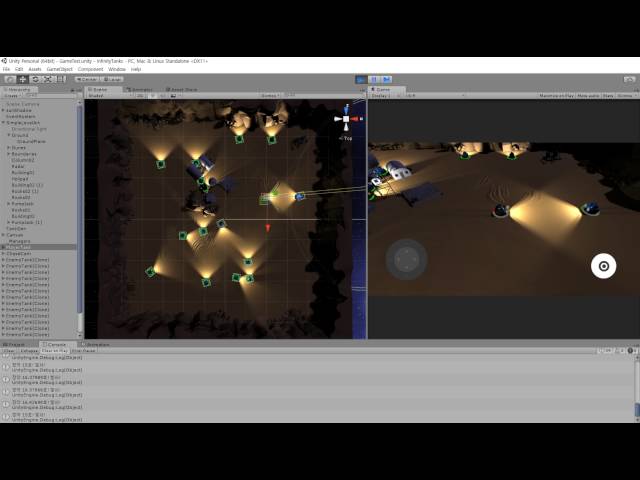Click the scene gizmo center cube
640x480 pixels.
(x=346, y=119)
